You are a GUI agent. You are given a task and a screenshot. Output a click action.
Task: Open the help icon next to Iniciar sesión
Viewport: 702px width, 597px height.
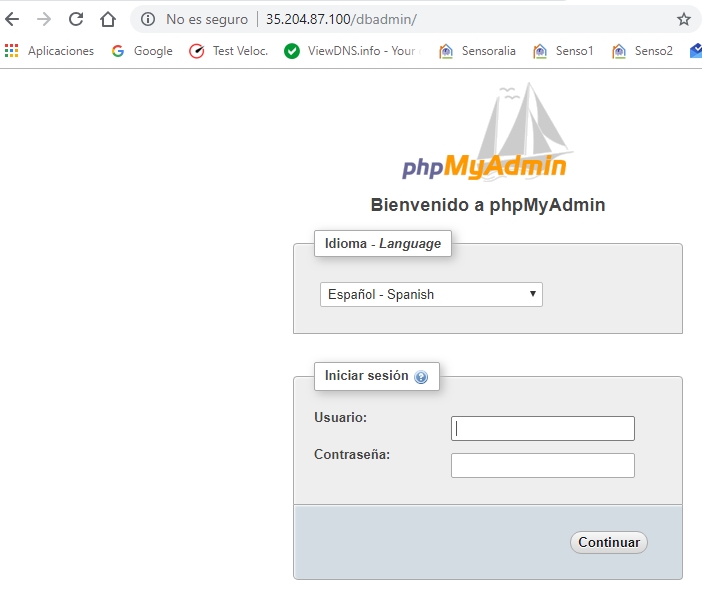pos(421,377)
